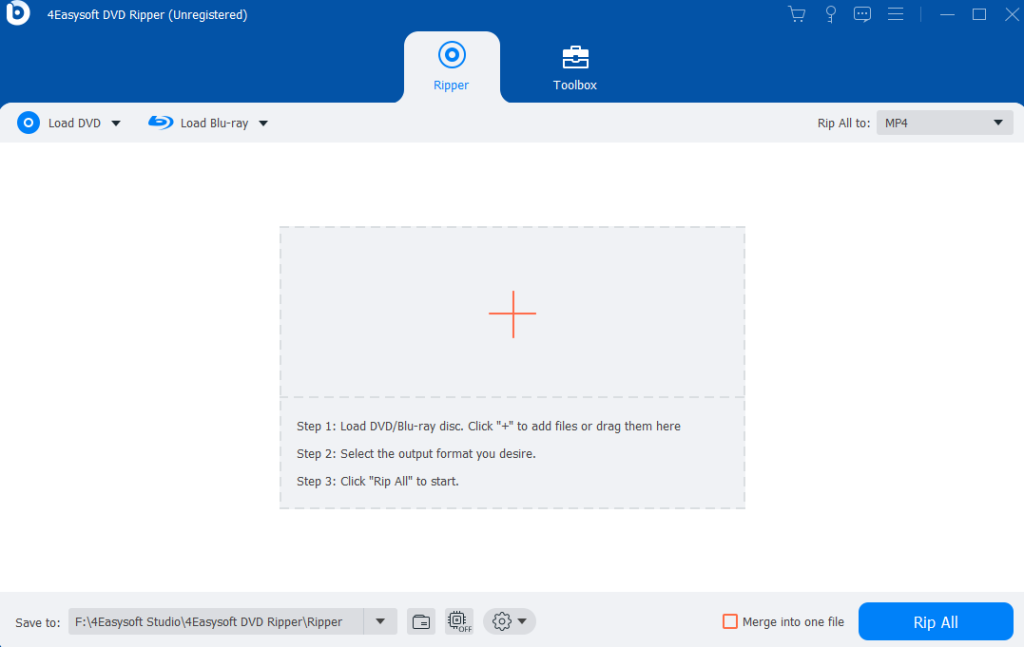
Task: Open the gear settings button
Action: click(x=509, y=622)
